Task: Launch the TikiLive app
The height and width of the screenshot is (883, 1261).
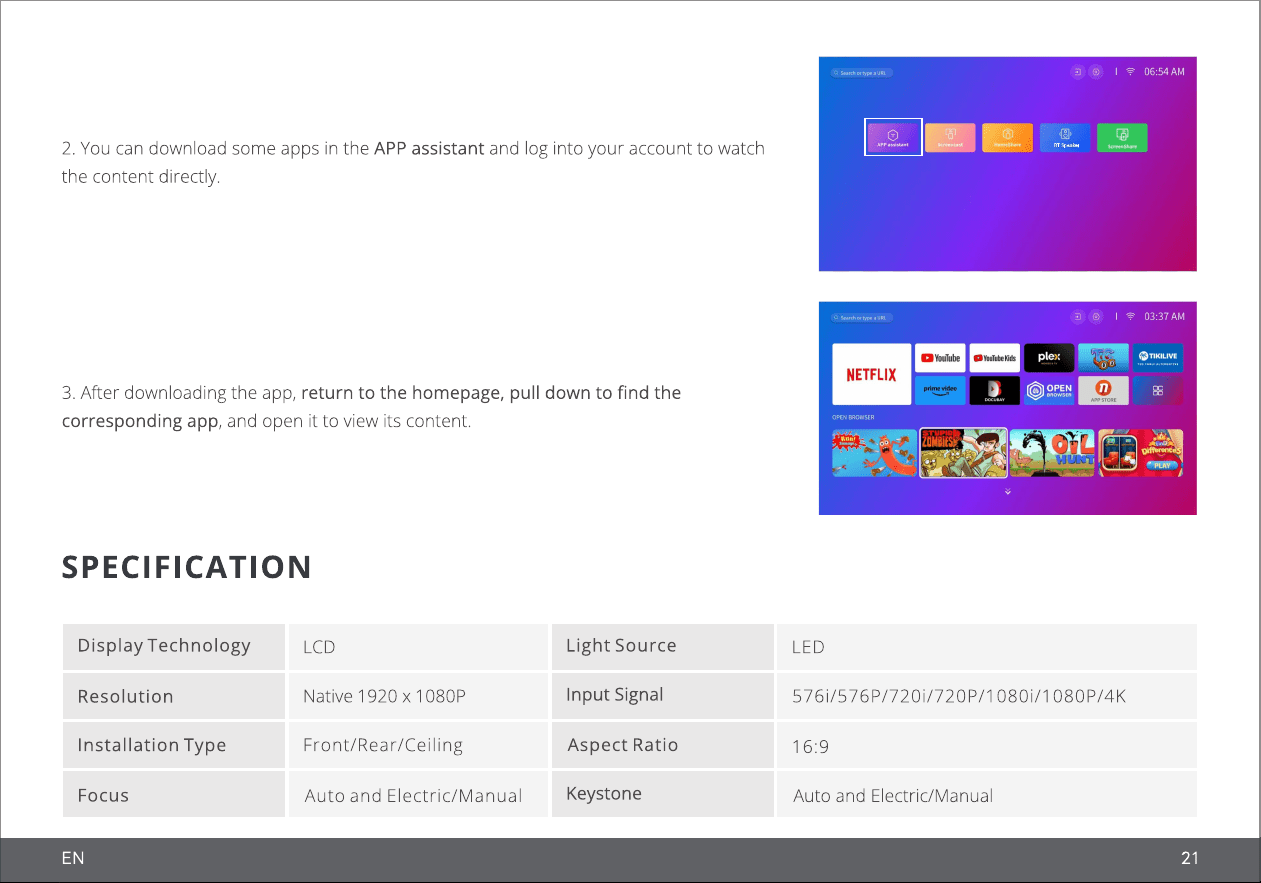Action: (x=1158, y=358)
